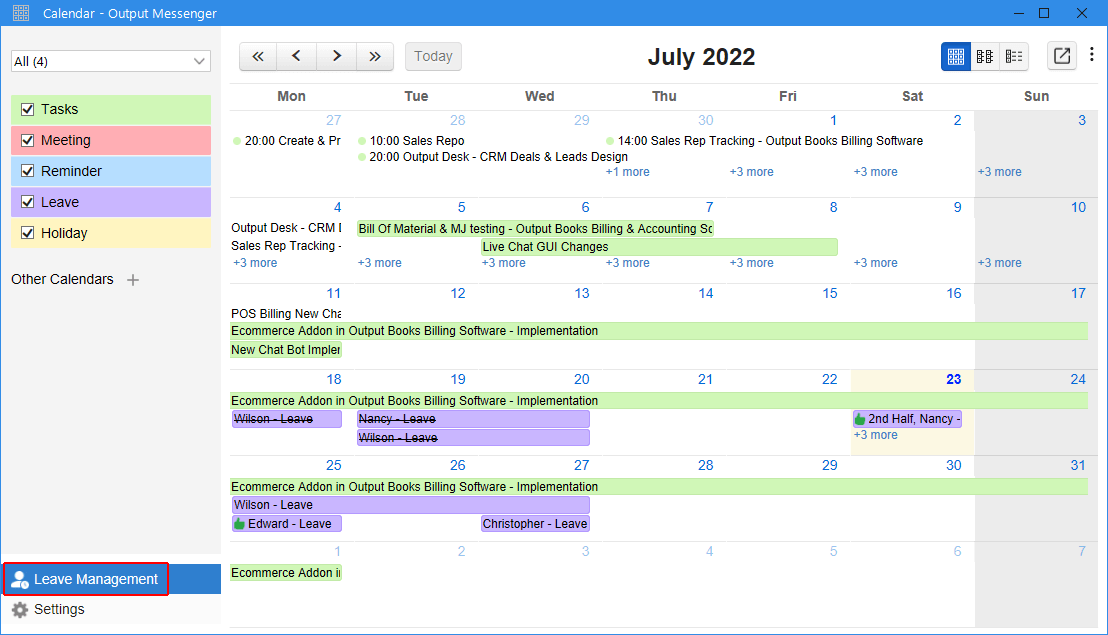
Task: Open 20:00 Create & Pr event
Action: [287, 141]
